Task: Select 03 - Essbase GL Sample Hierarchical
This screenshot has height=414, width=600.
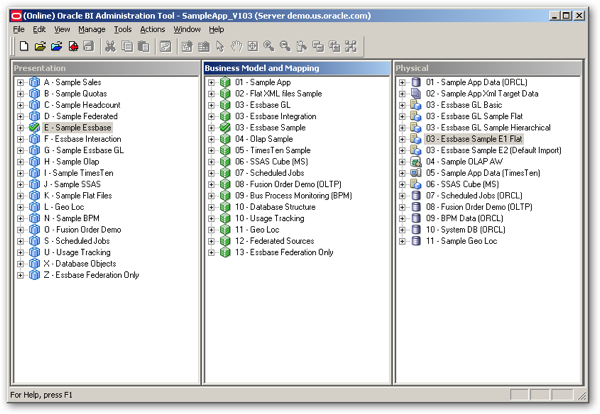Action: click(488, 127)
